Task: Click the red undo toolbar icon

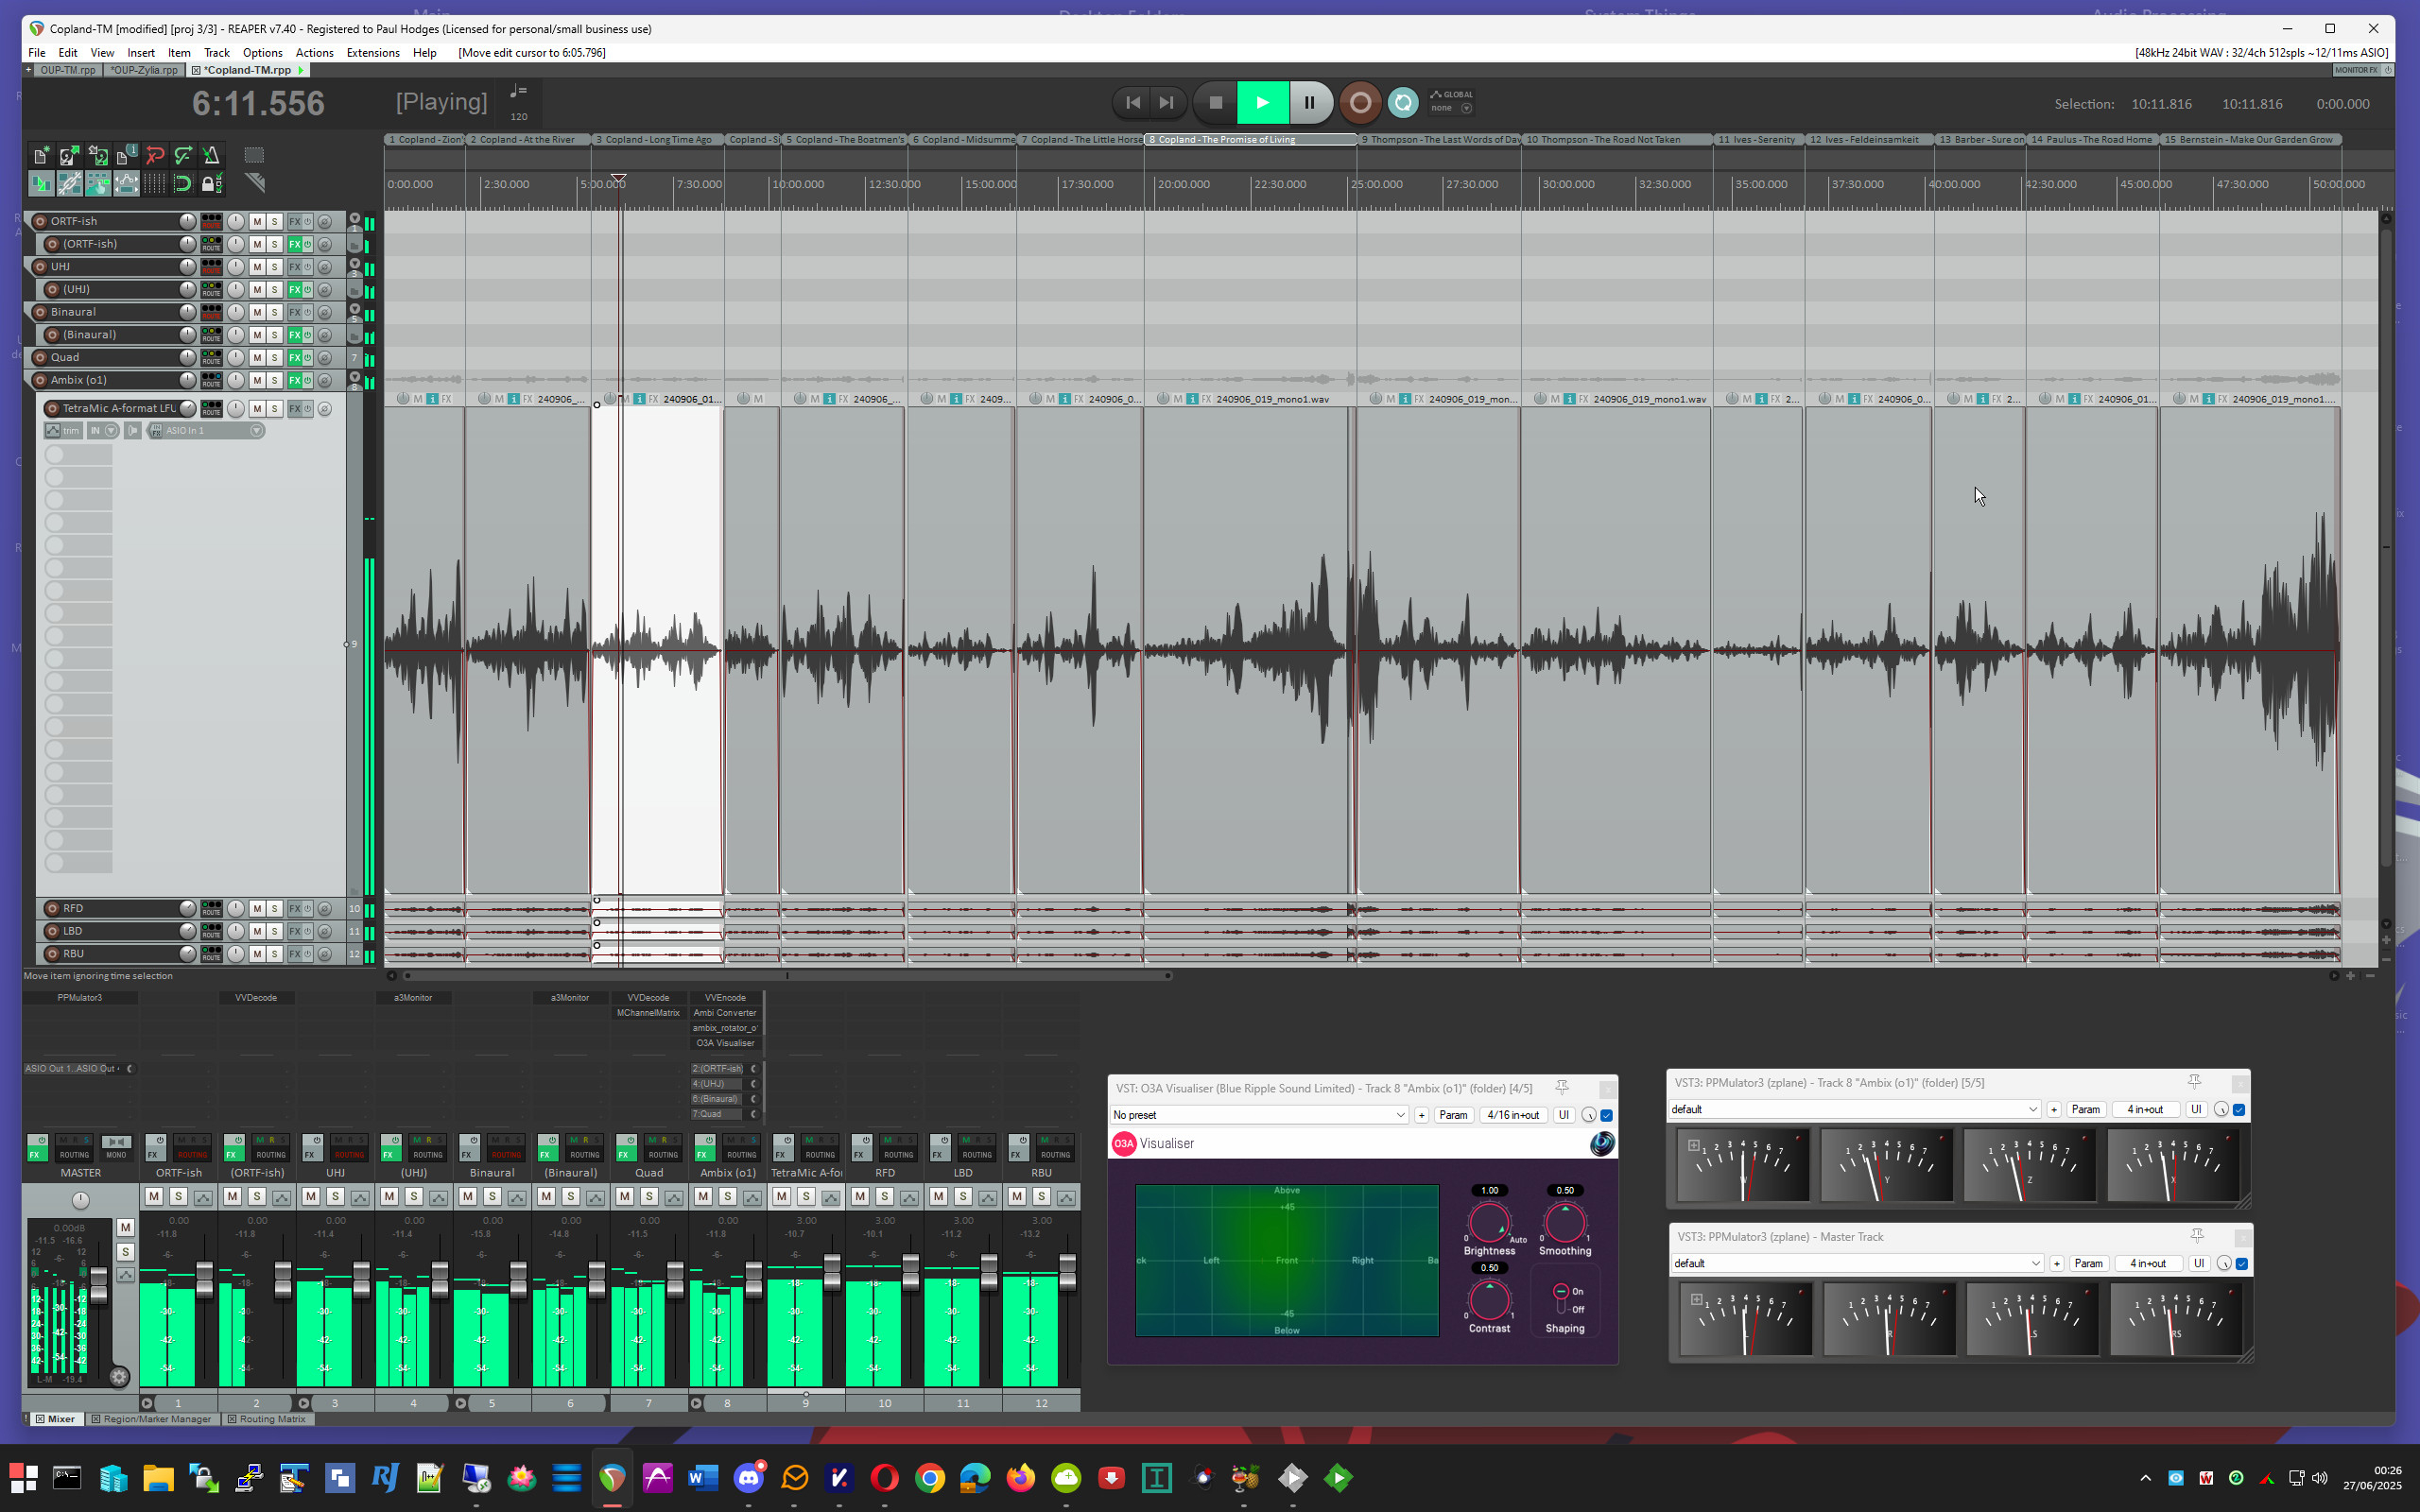Action: pyautogui.click(x=155, y=155)
